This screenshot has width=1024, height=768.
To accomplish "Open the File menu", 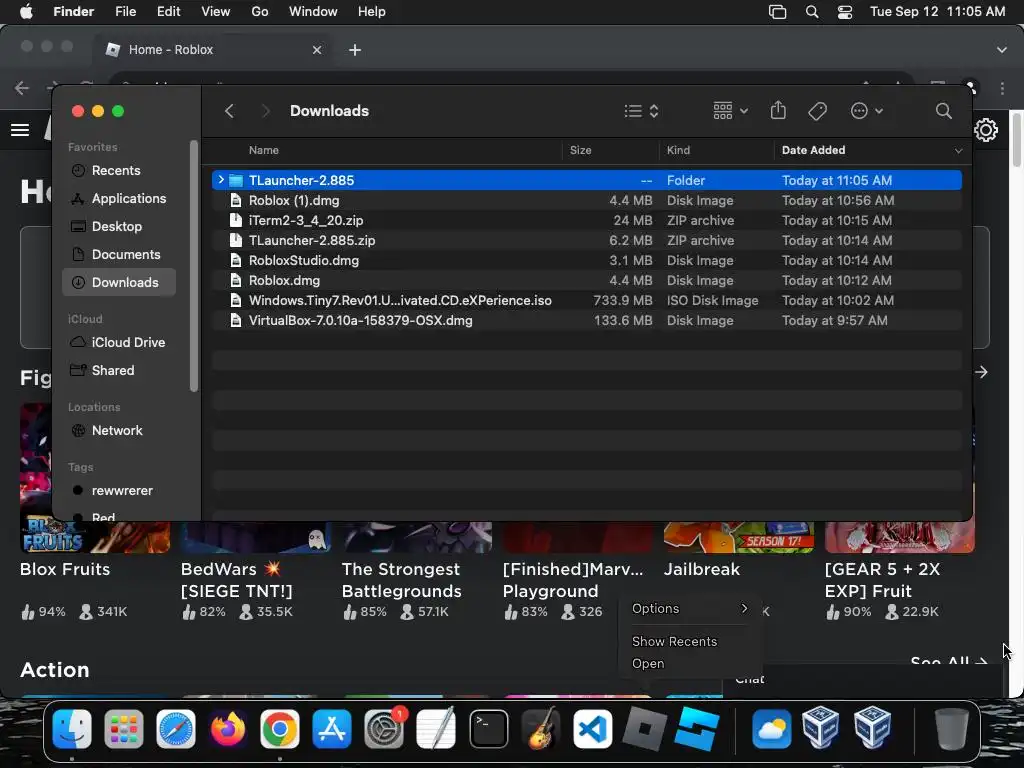I will click(x=125, y=12).
